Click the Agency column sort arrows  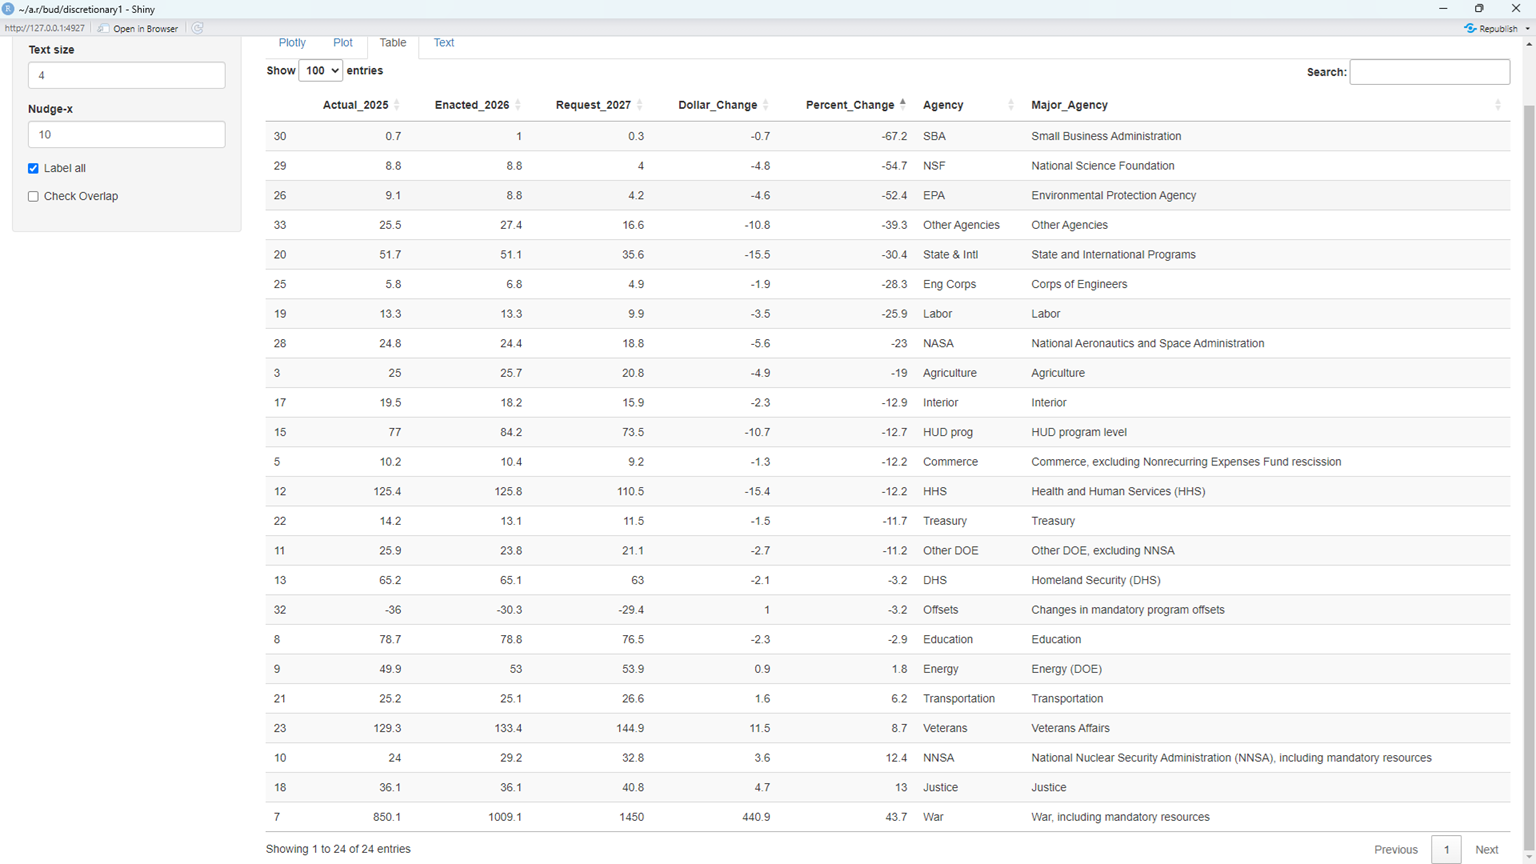point(1010,105)
